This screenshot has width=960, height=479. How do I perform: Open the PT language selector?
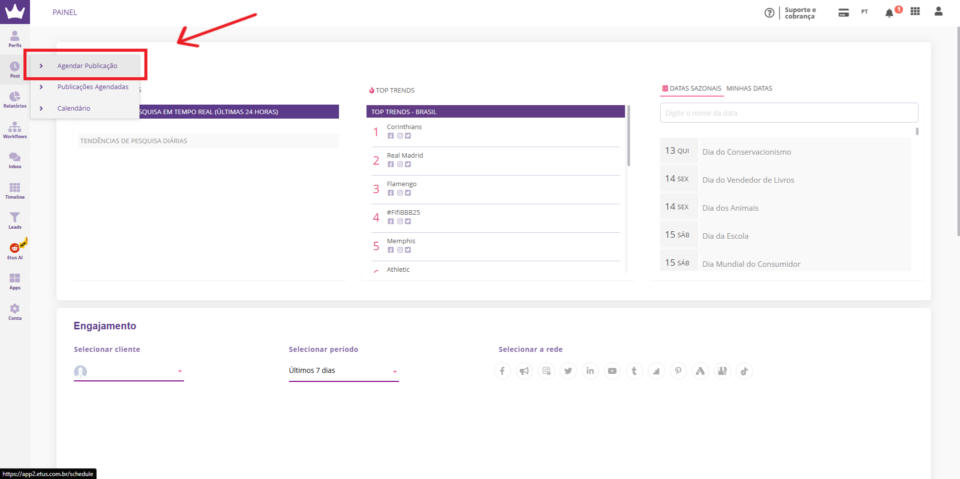coord(864,12)
